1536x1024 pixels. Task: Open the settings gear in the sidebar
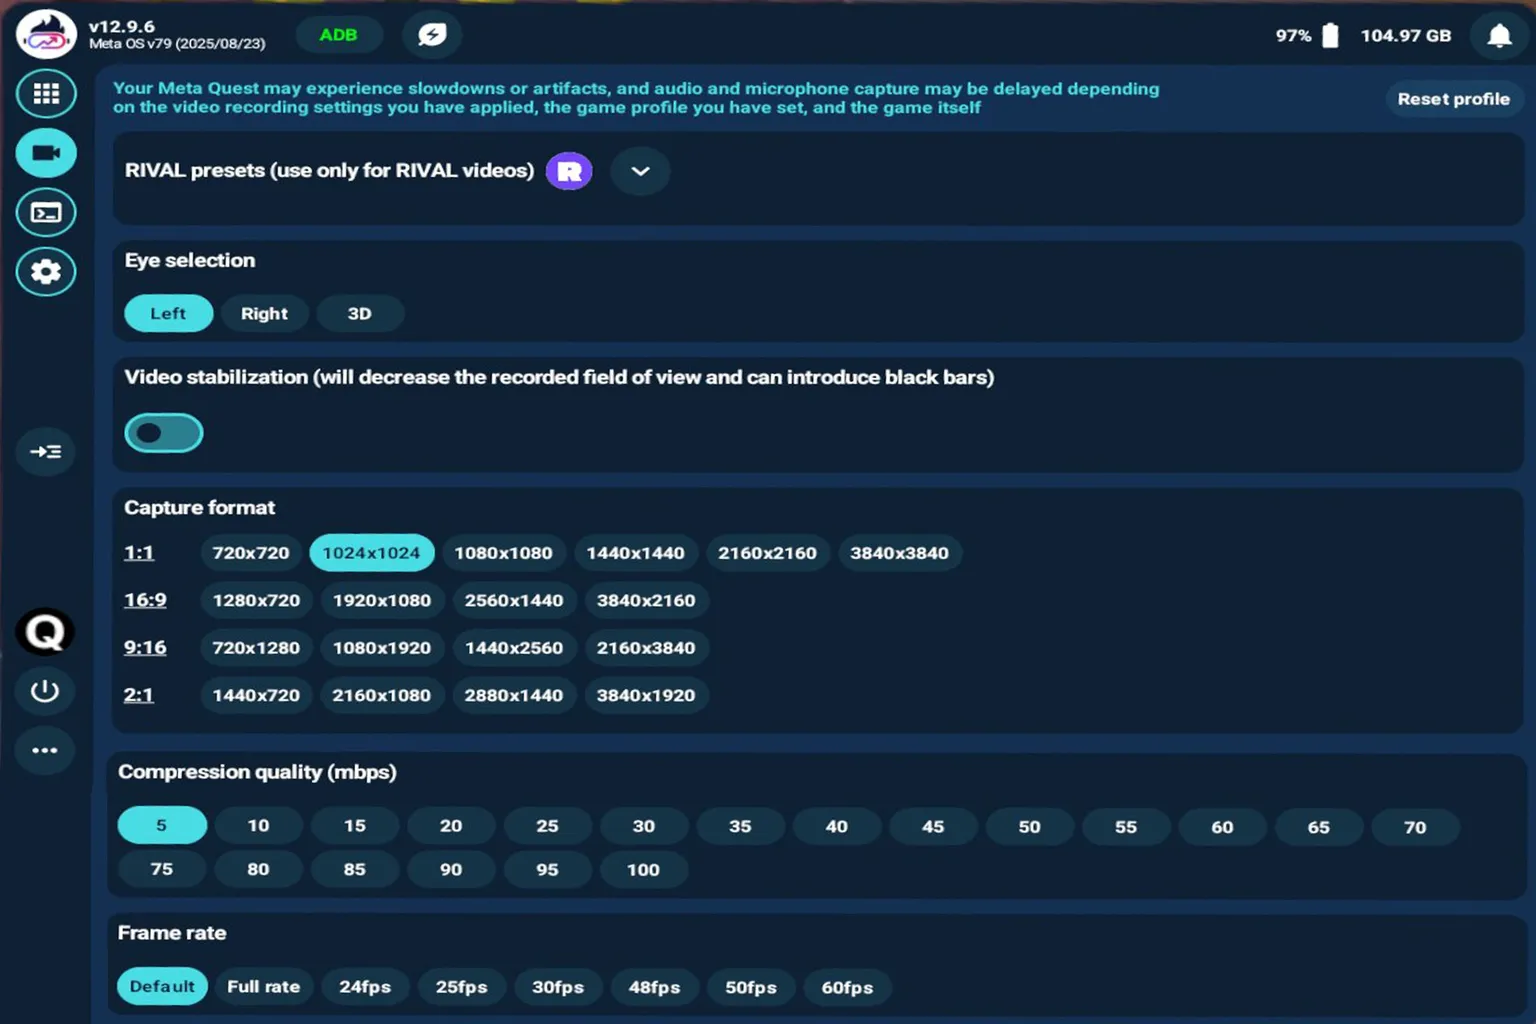[x=45, y=271]
